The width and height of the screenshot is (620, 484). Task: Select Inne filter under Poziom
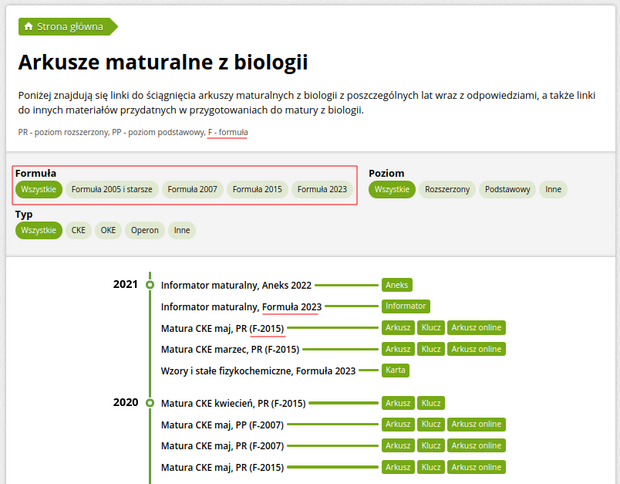[x=553, y=189]
